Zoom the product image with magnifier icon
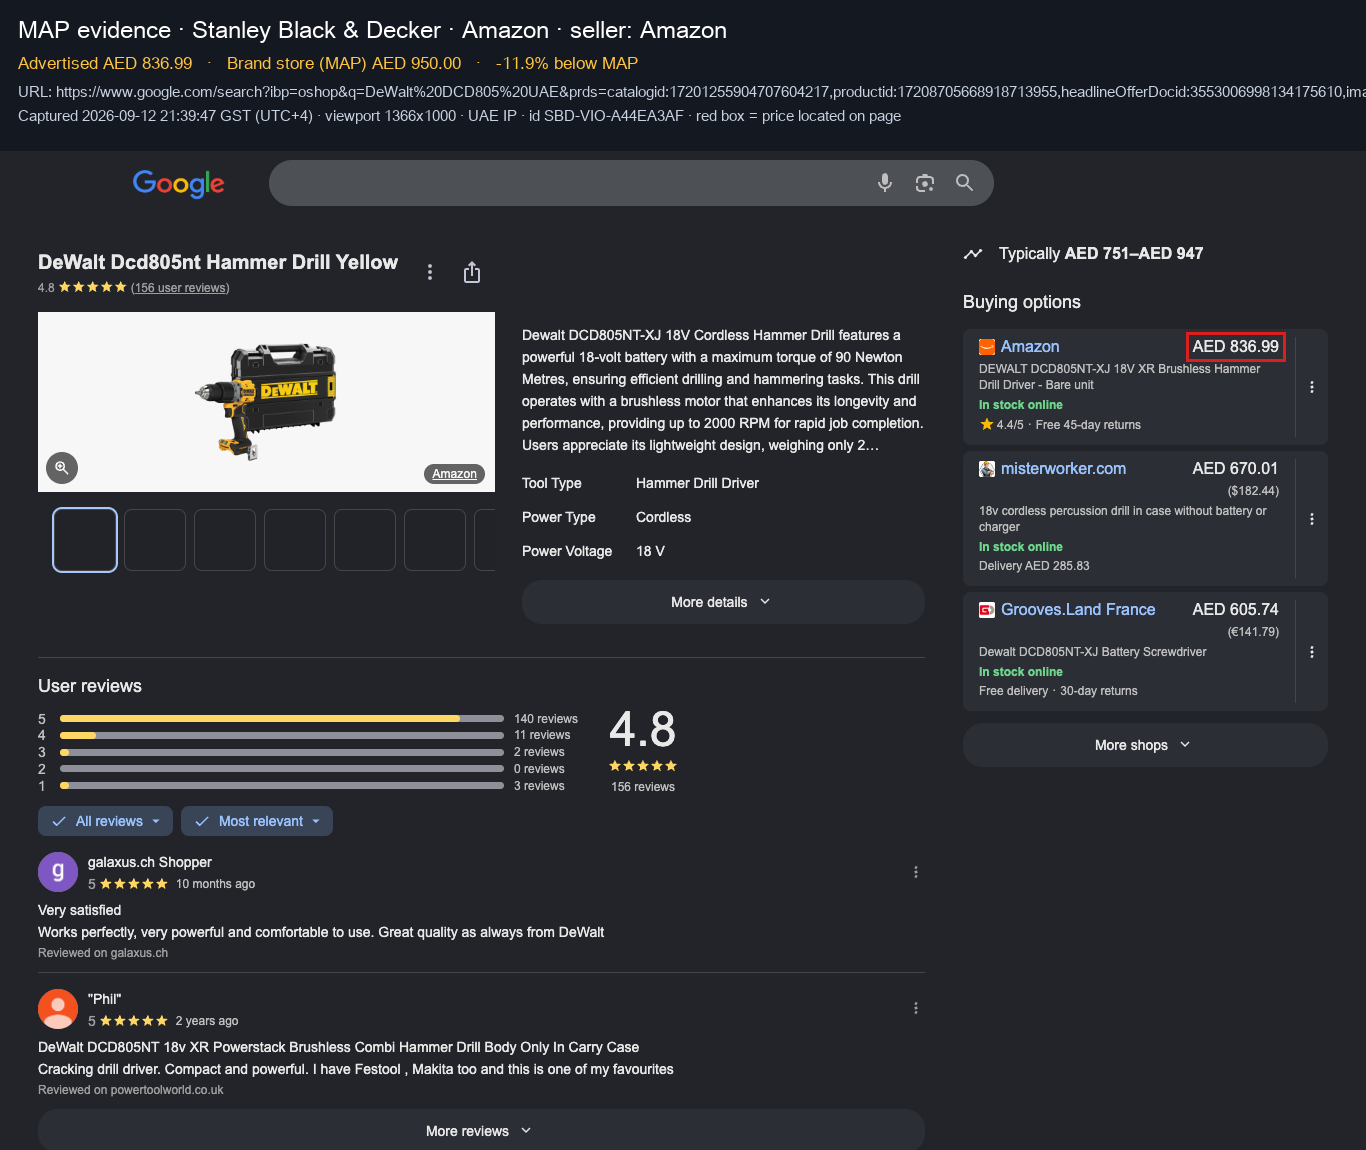The image size is (1366, 1150). click(62, 467)
